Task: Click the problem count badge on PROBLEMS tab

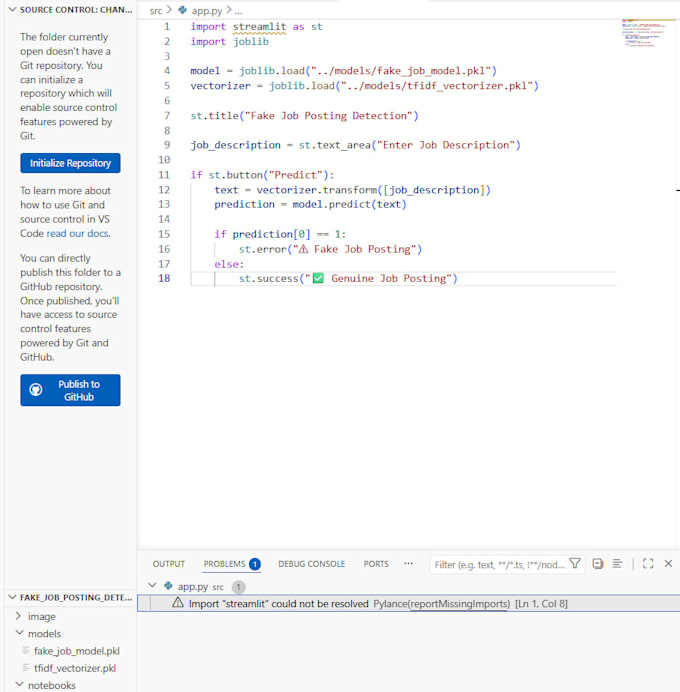Action: (255, 564)
